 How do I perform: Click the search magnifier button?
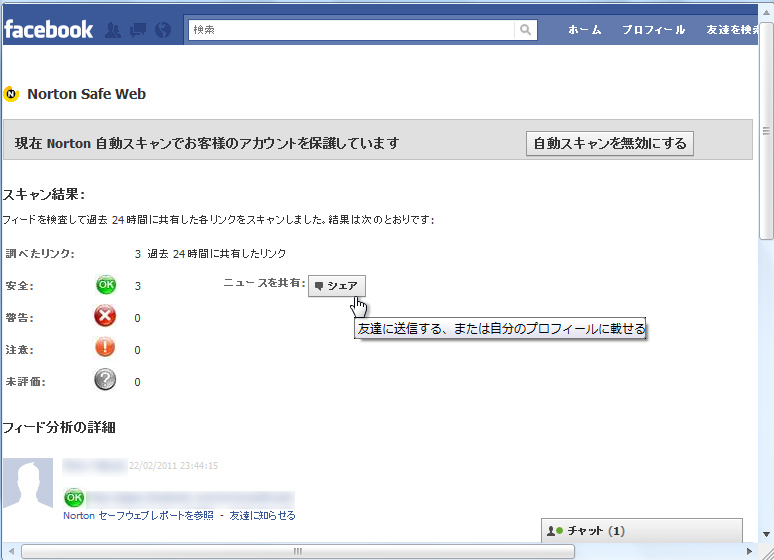point(526,30)
